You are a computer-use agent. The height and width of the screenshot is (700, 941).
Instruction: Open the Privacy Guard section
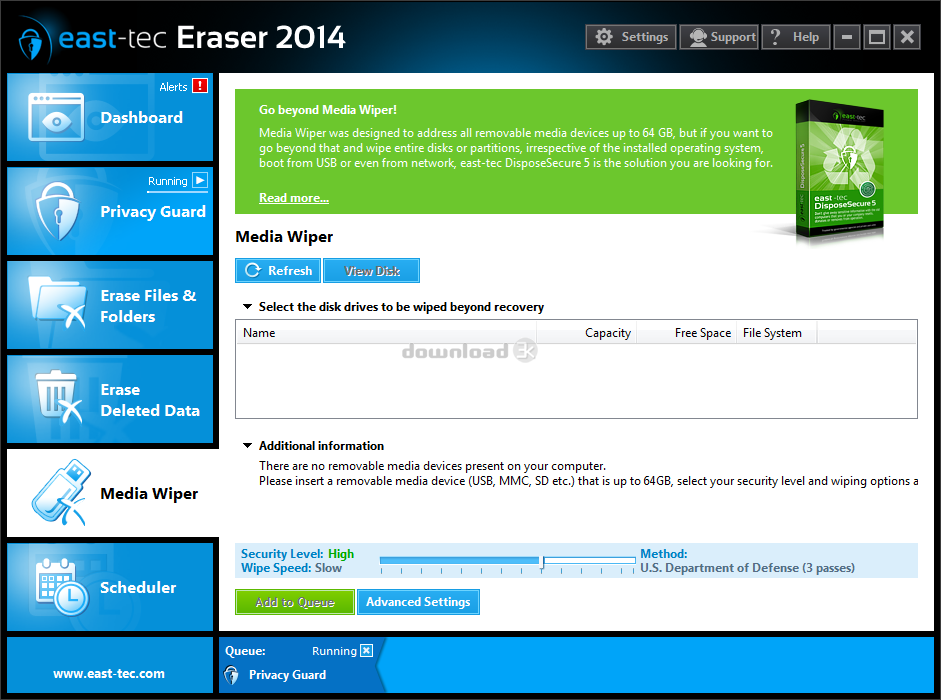110,211
